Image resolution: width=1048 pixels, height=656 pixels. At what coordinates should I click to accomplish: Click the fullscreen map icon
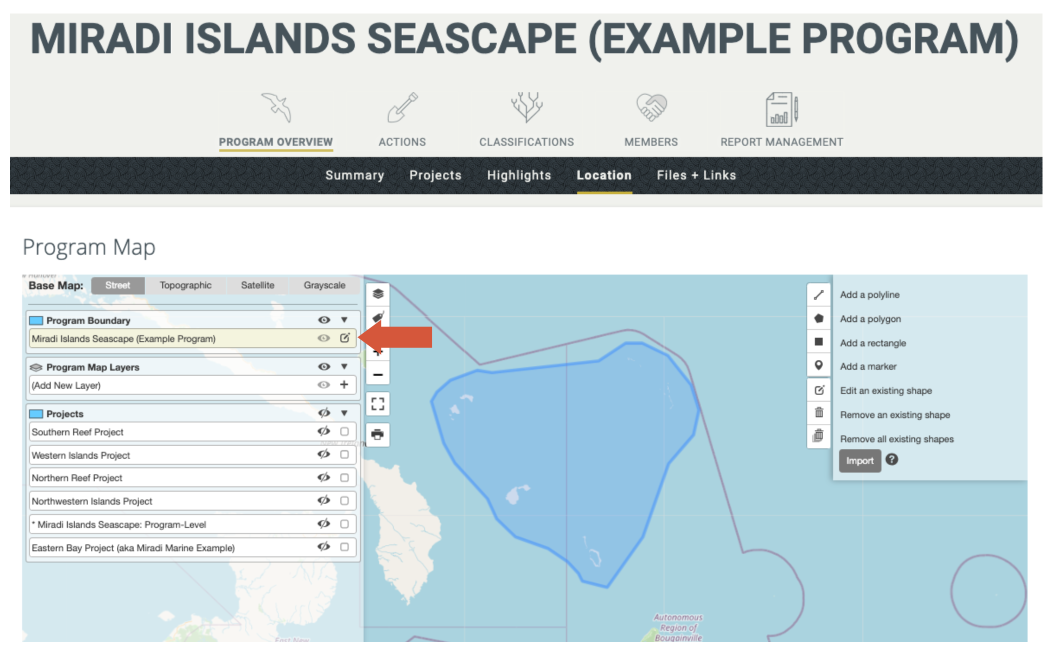tap(377, 404)
